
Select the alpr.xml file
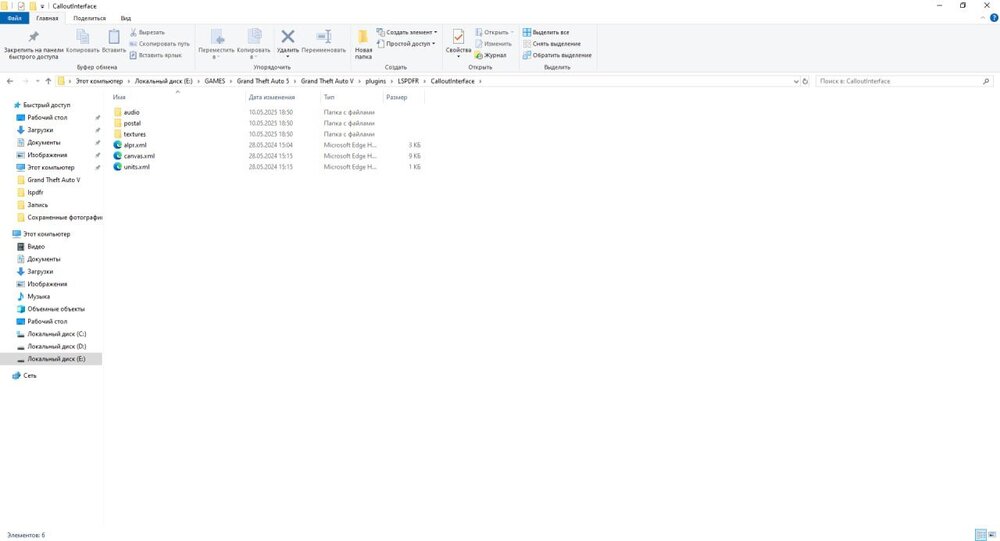(x=135, y=145)
